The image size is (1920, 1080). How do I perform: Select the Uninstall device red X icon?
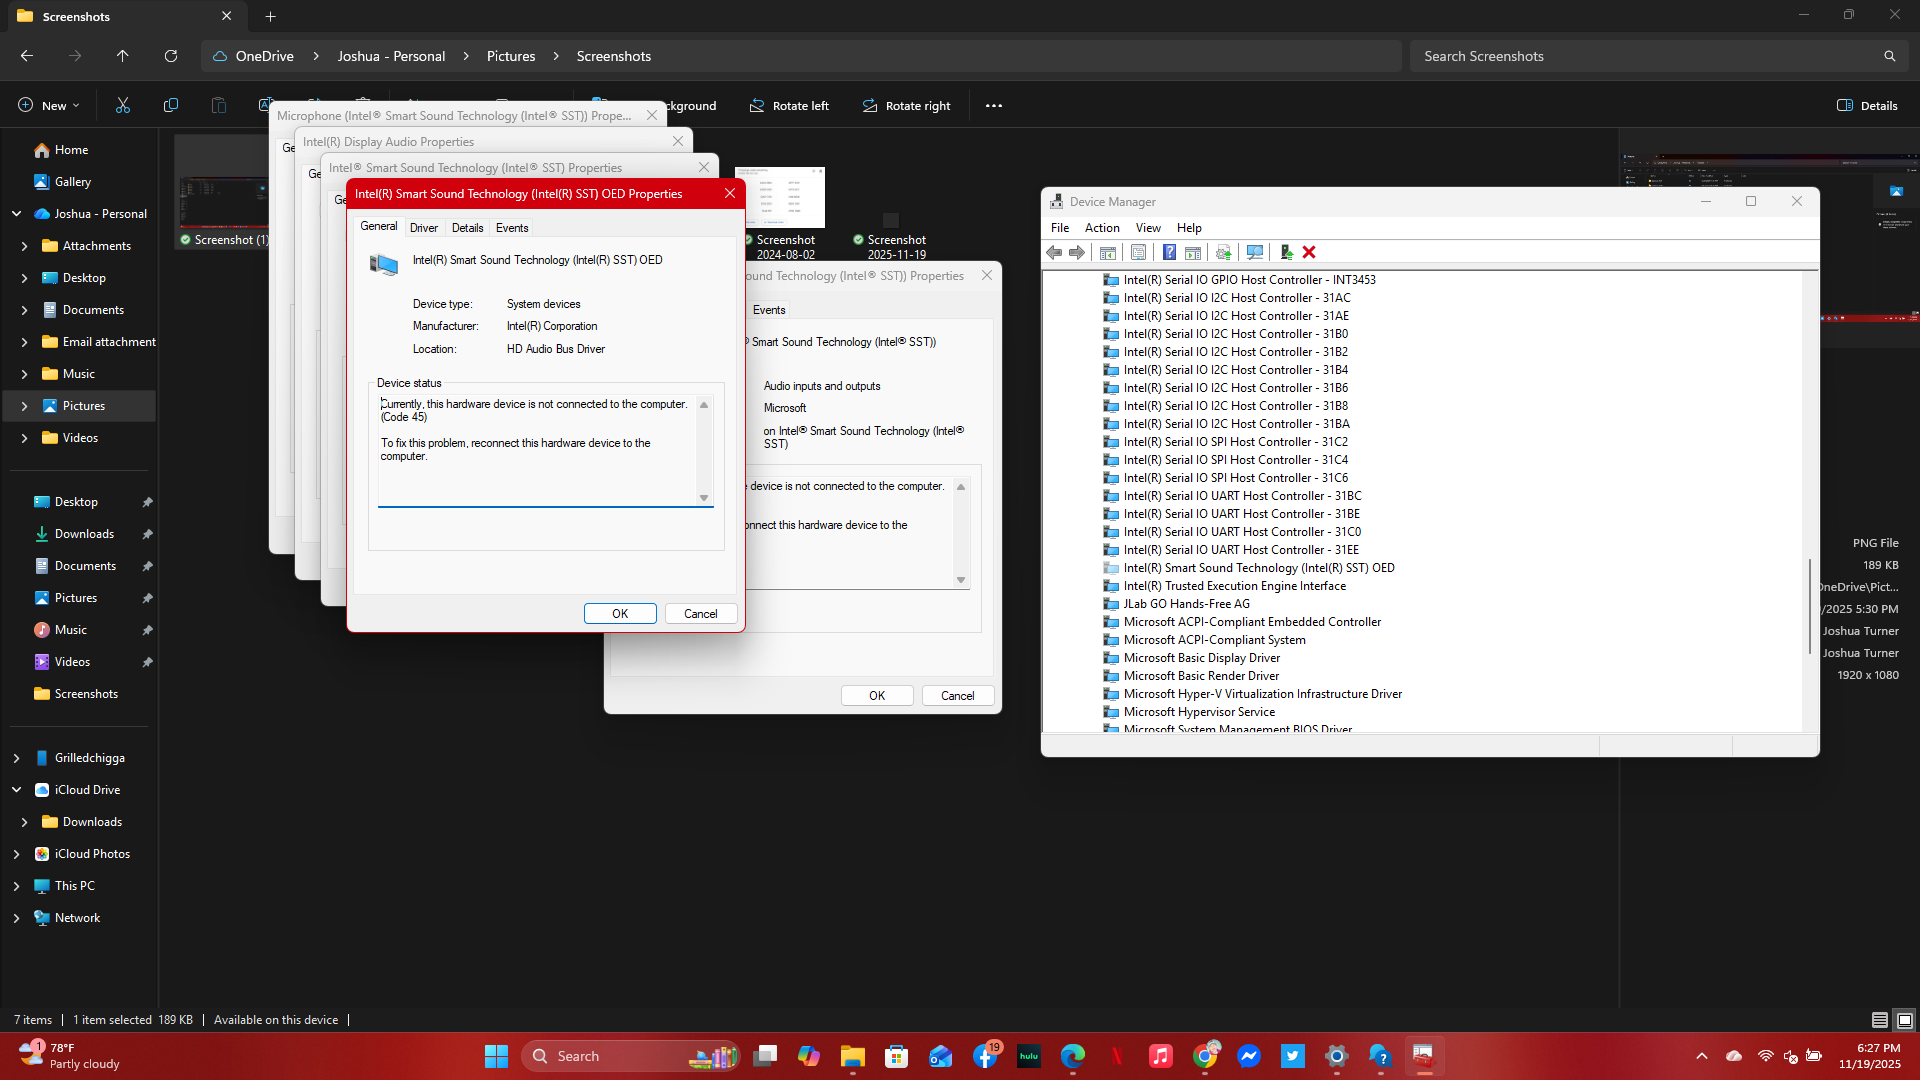[x=1309, y=252]
